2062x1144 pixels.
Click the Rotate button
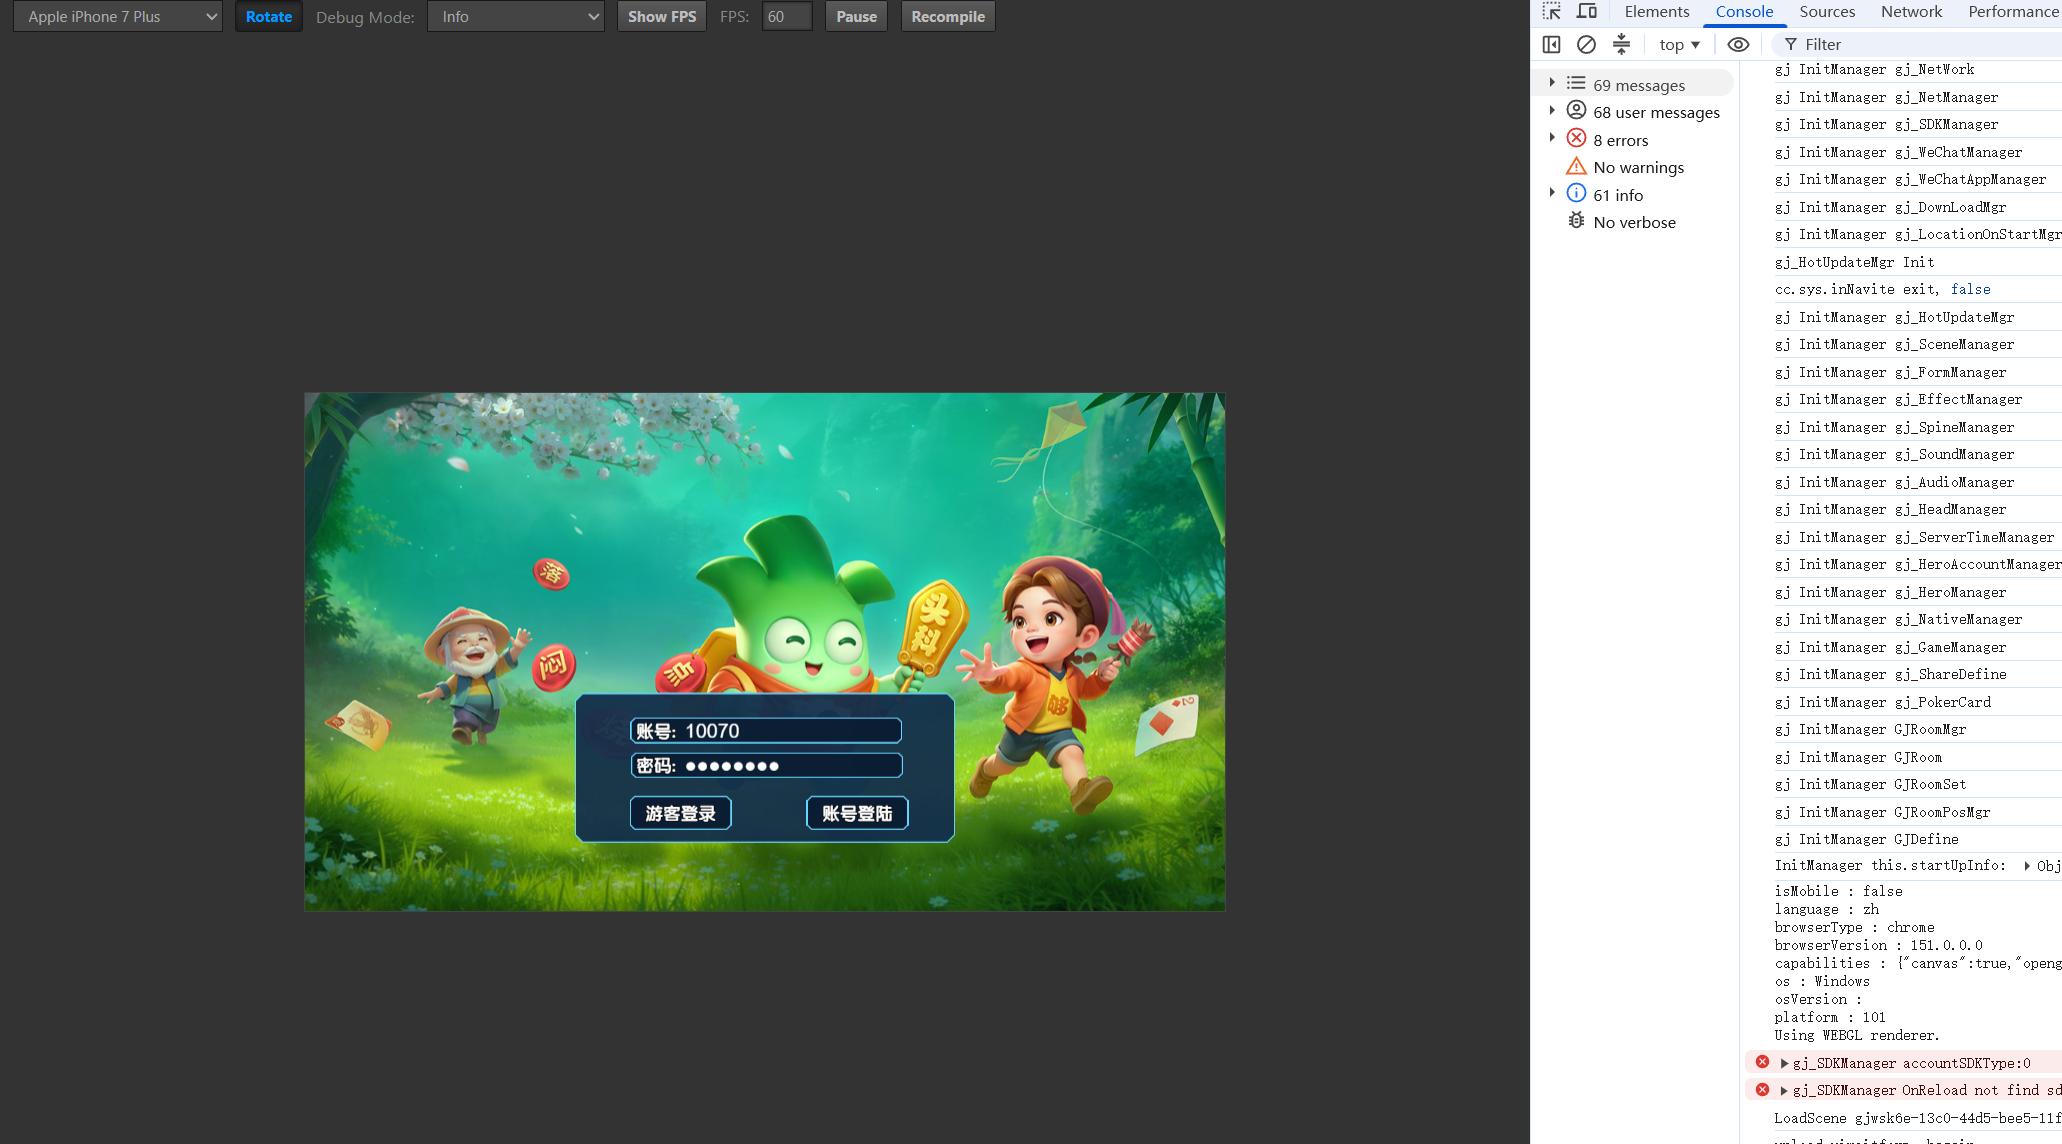tap(269, 16)
